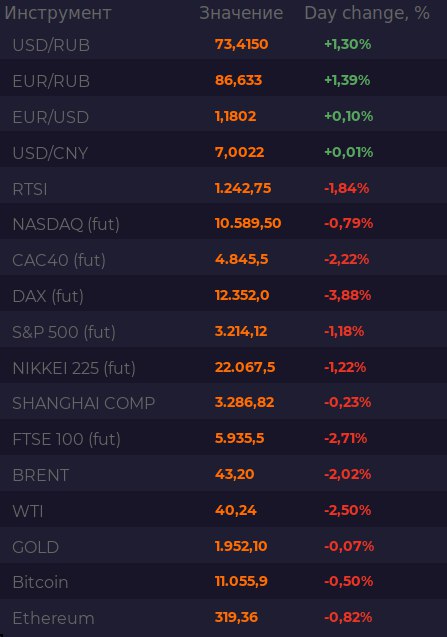Open the EUR/RUB instrument
This screenshot has height=637, width=447.
224,80
